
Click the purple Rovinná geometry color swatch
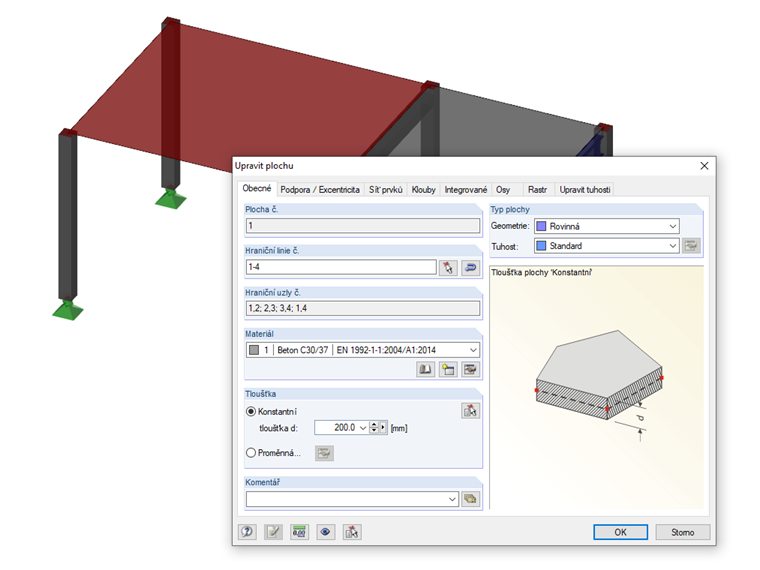click(x=541, y=226)
